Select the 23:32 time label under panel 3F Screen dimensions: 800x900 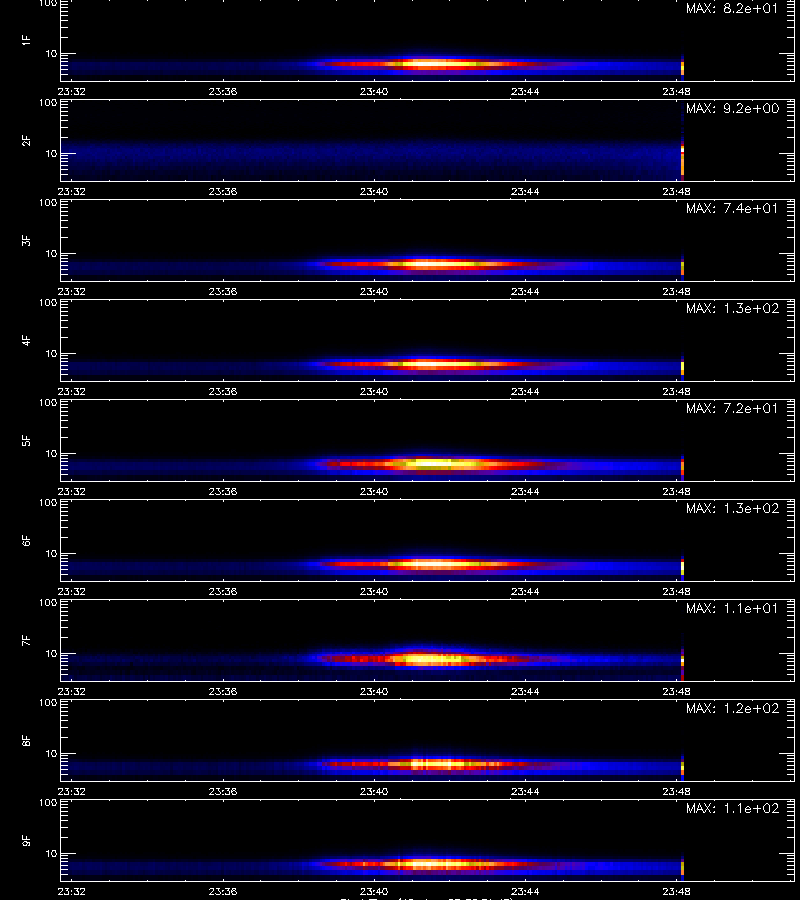point(72,292)
